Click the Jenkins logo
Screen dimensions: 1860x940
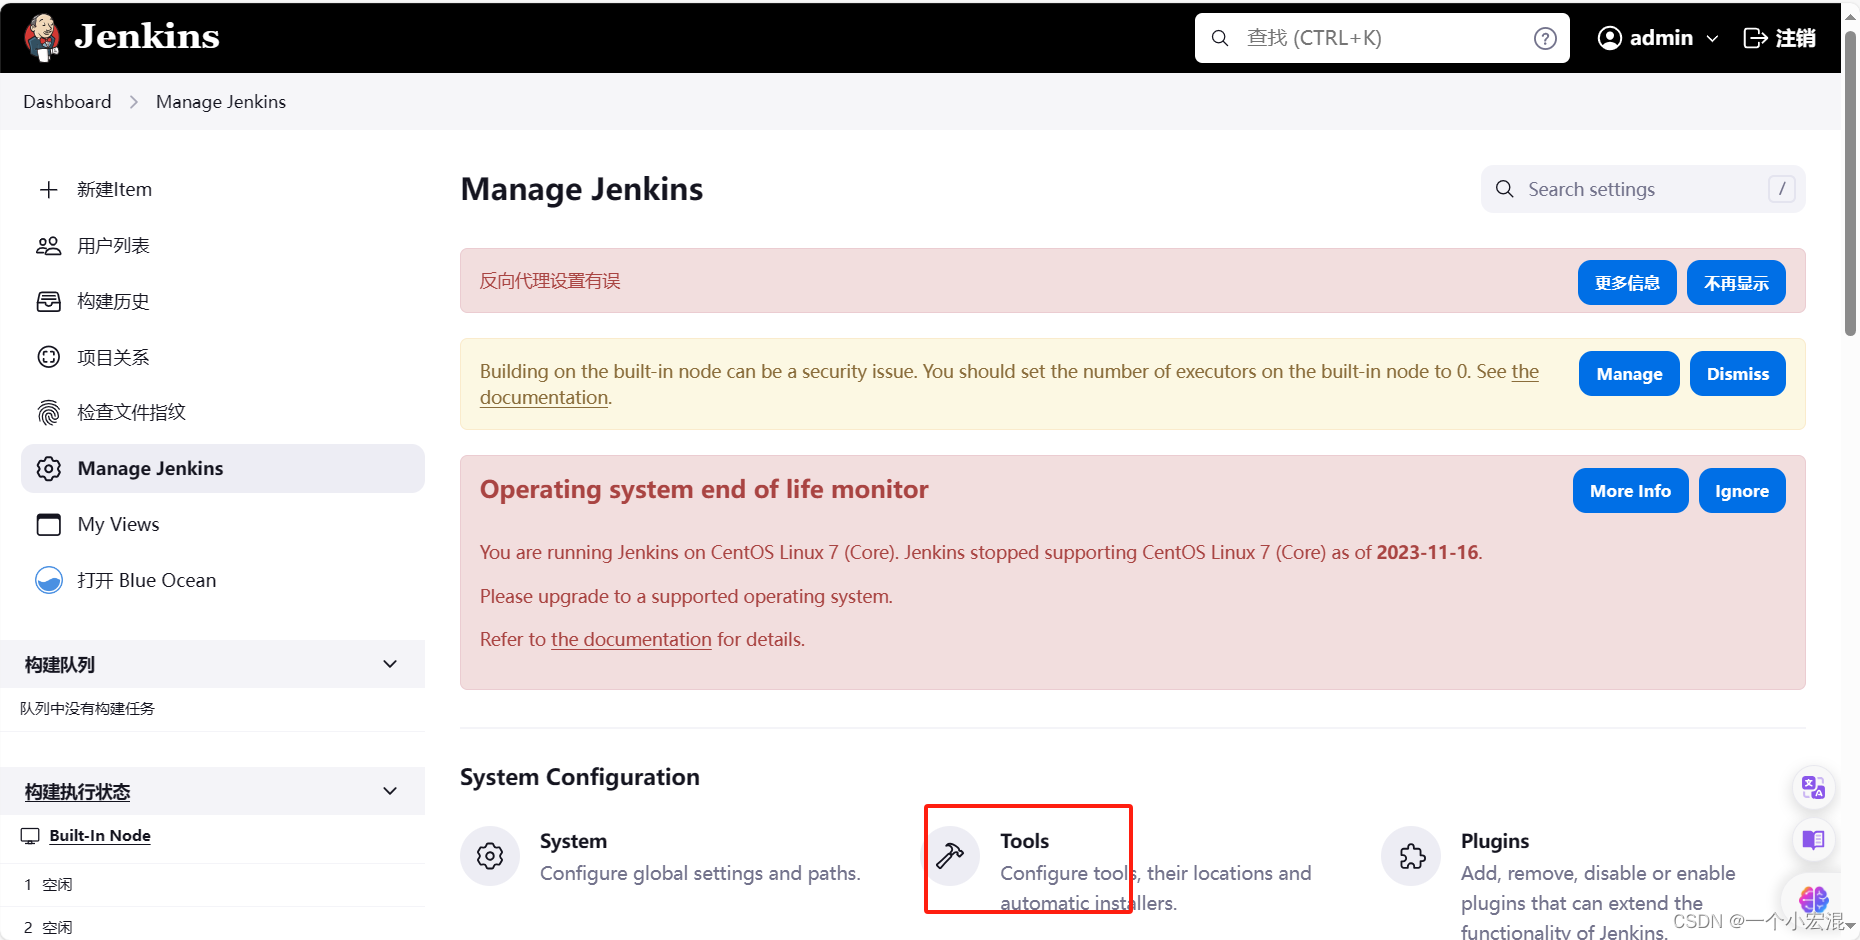(41, 37)
